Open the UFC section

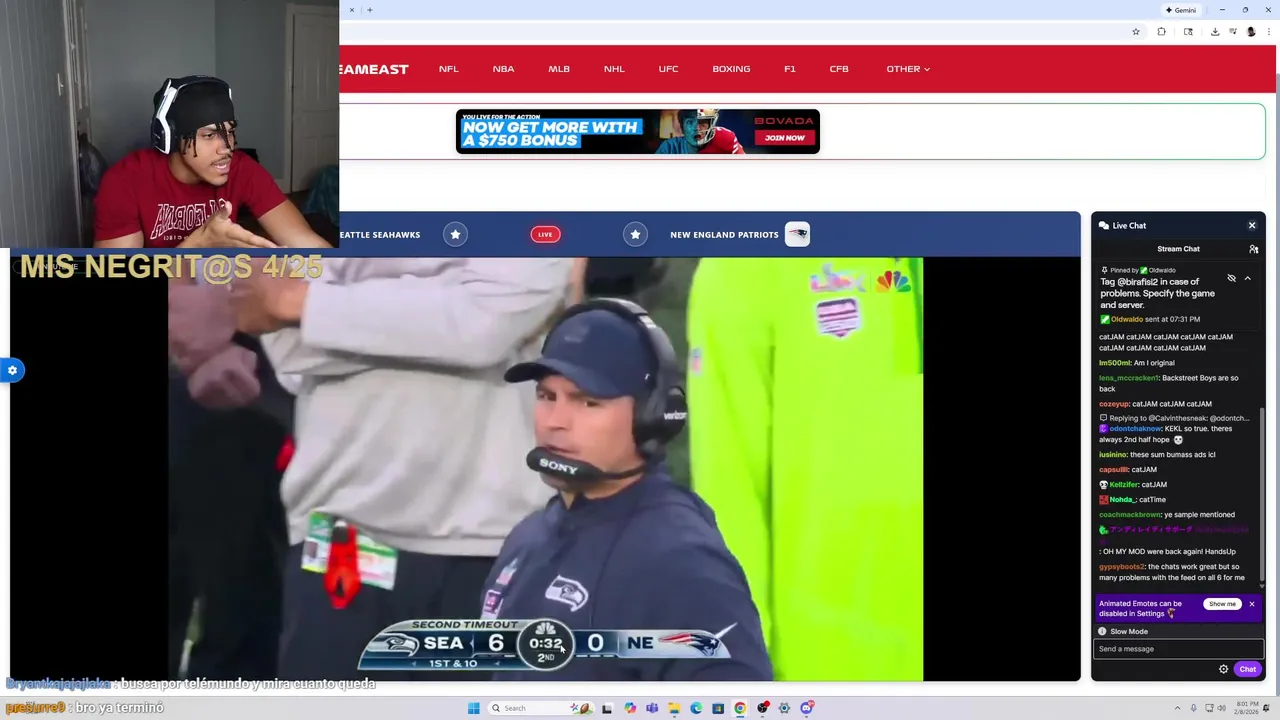(x=668, y=69)
